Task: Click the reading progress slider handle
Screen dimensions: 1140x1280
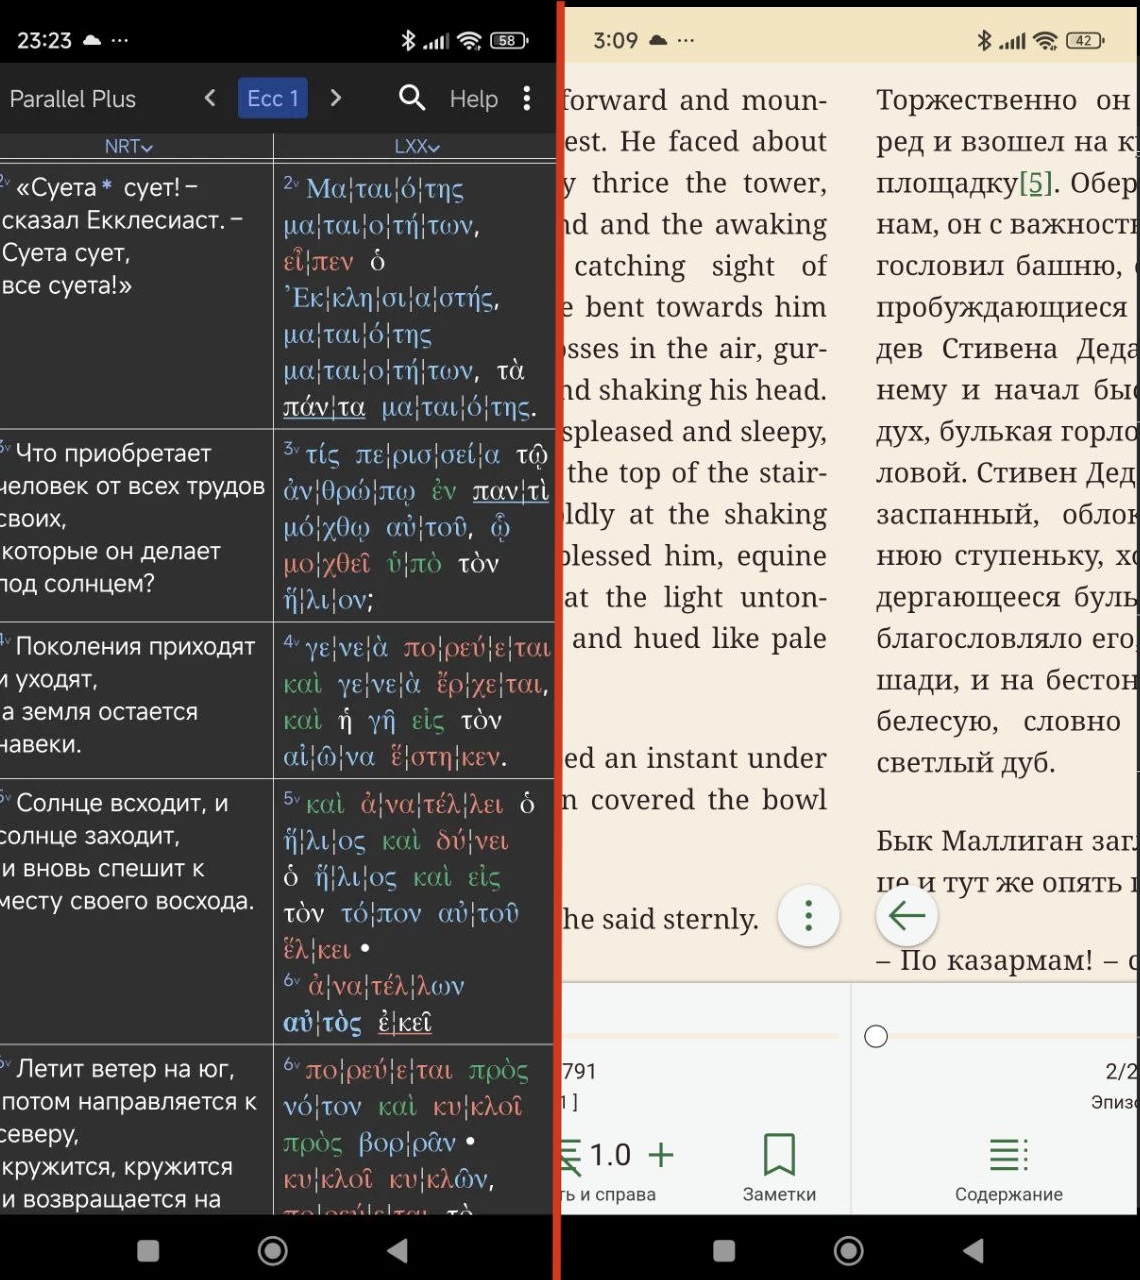Action: point(876,1037)
